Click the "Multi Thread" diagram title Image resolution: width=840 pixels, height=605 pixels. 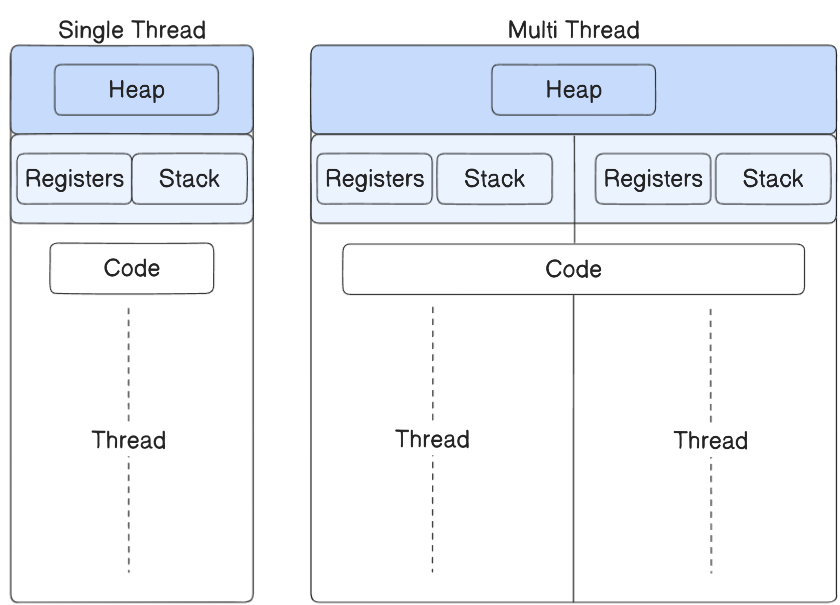(x=574, y=30)
